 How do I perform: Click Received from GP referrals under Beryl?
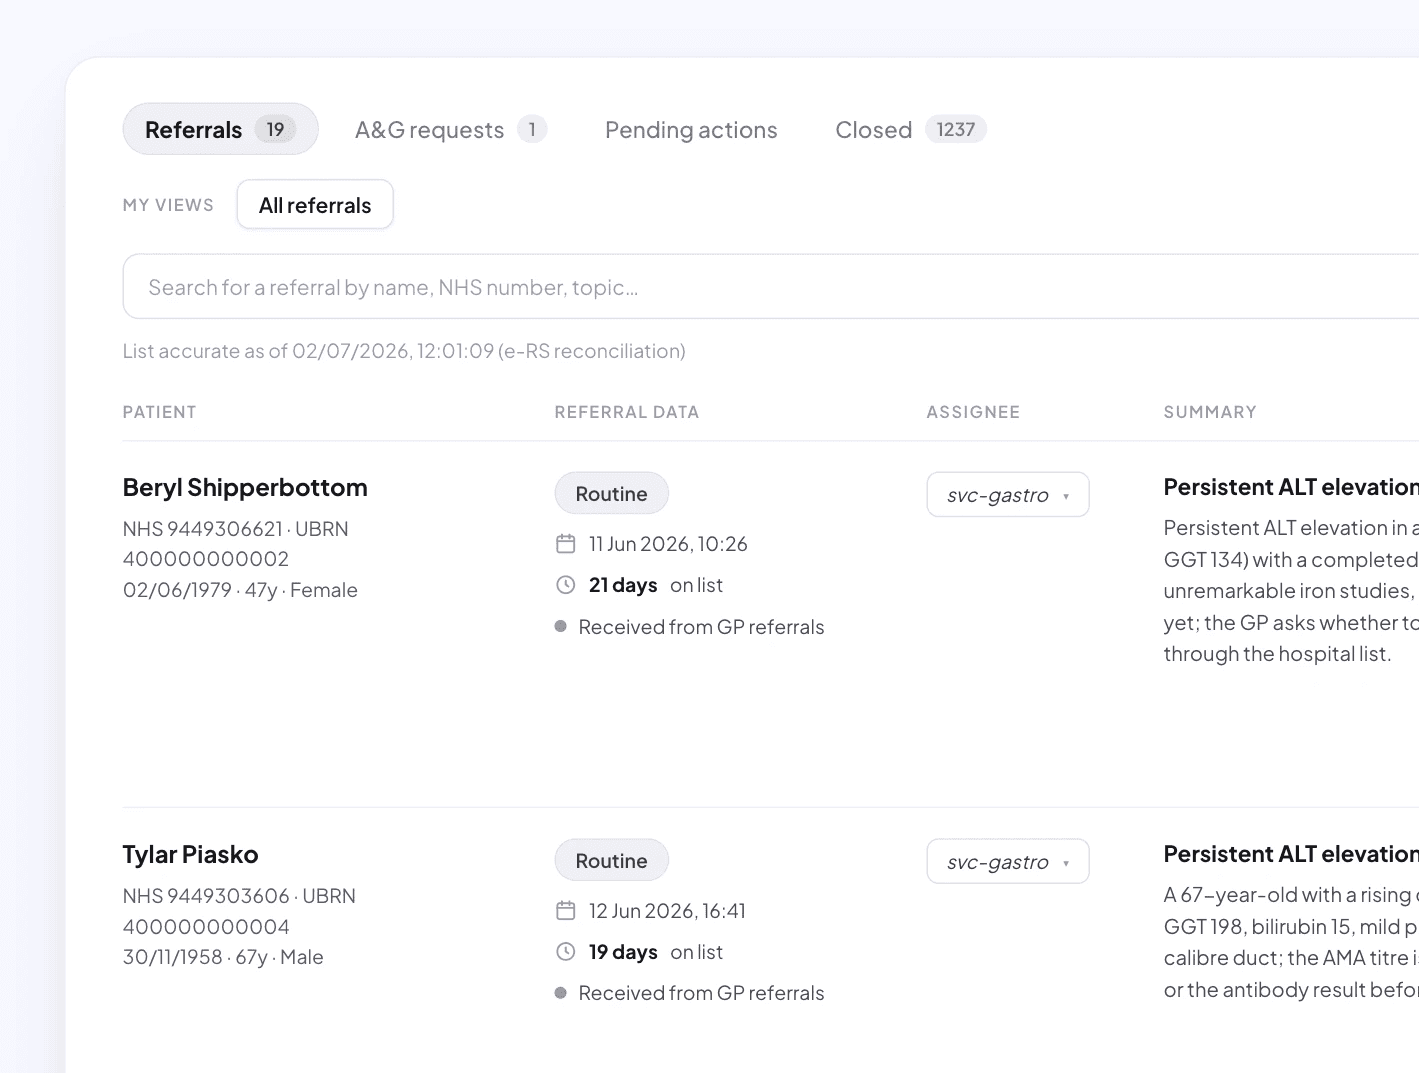701,627
